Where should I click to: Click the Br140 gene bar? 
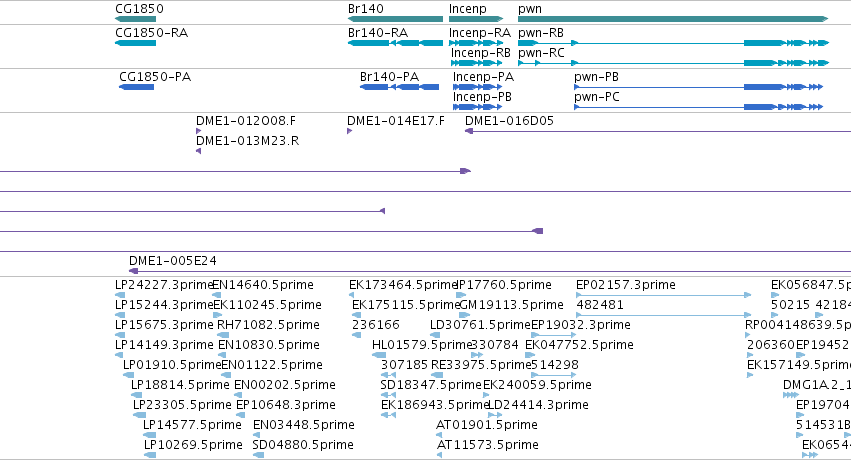(x=395, y=19)
